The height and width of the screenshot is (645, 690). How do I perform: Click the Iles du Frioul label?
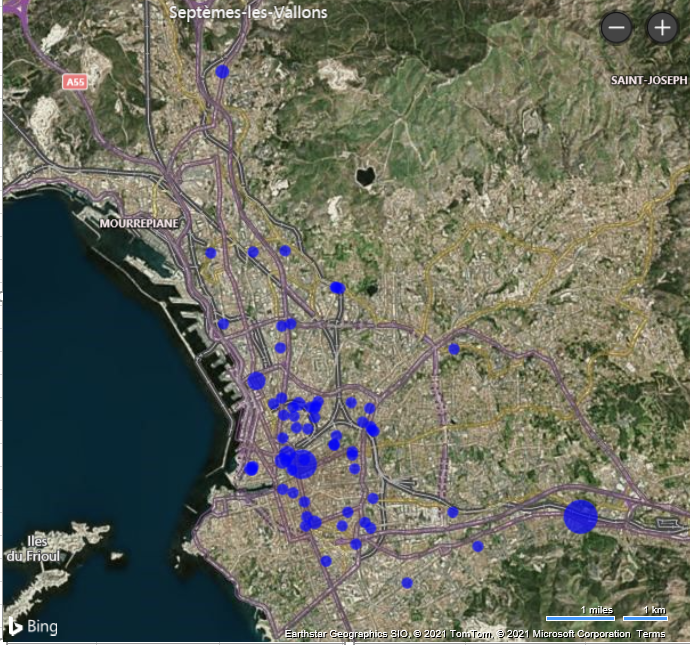34,548
